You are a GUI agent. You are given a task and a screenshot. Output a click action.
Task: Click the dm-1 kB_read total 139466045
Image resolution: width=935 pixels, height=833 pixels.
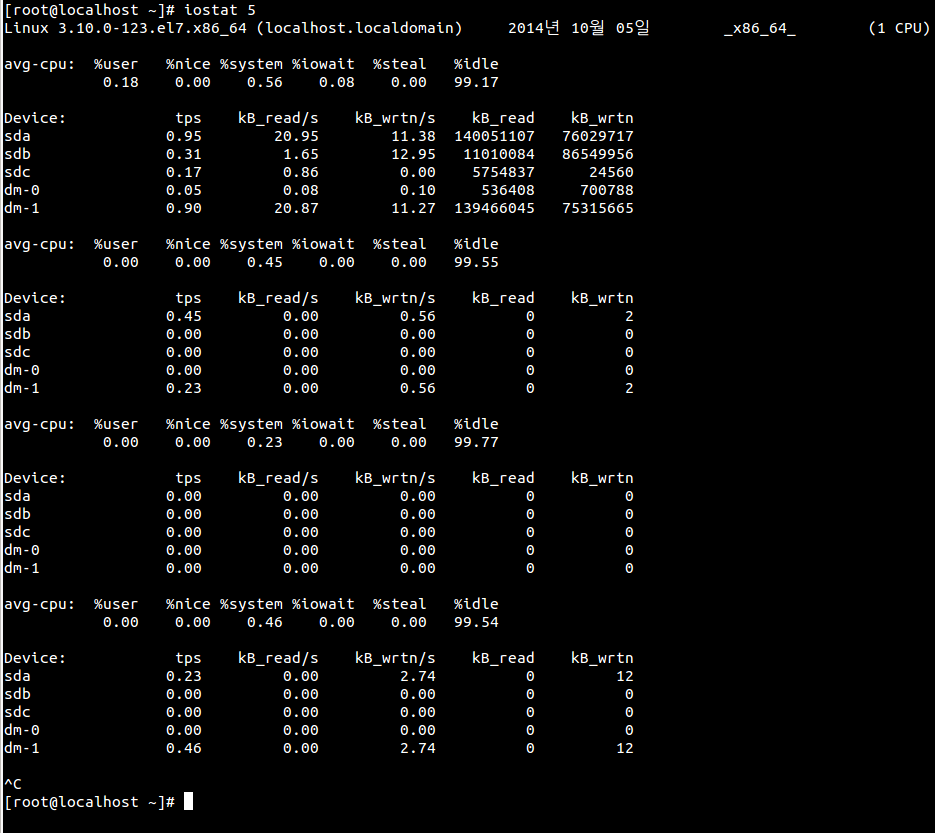pyautogui.click(x=494, y=208)
